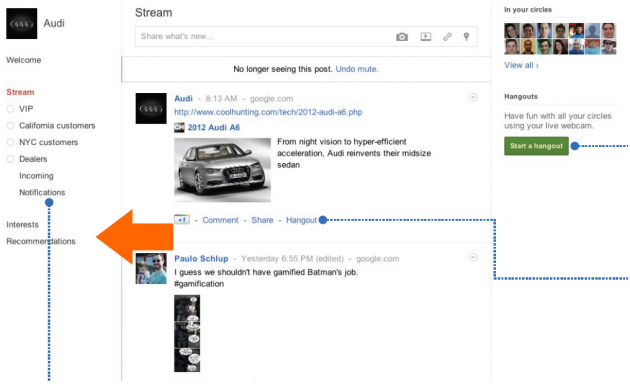Image resolution: width=630 pixels, height=387 pixels.
Task: Share the Audi A6 post
Action: click(262, 220)
